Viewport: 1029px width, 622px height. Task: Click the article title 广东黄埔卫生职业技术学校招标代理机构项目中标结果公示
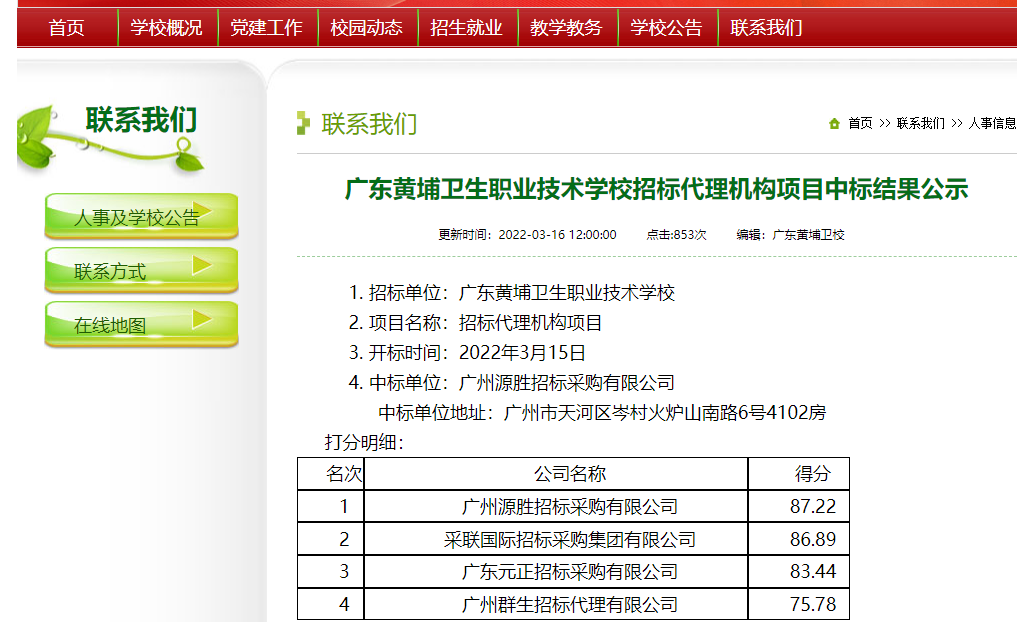(x=656, y=189)
